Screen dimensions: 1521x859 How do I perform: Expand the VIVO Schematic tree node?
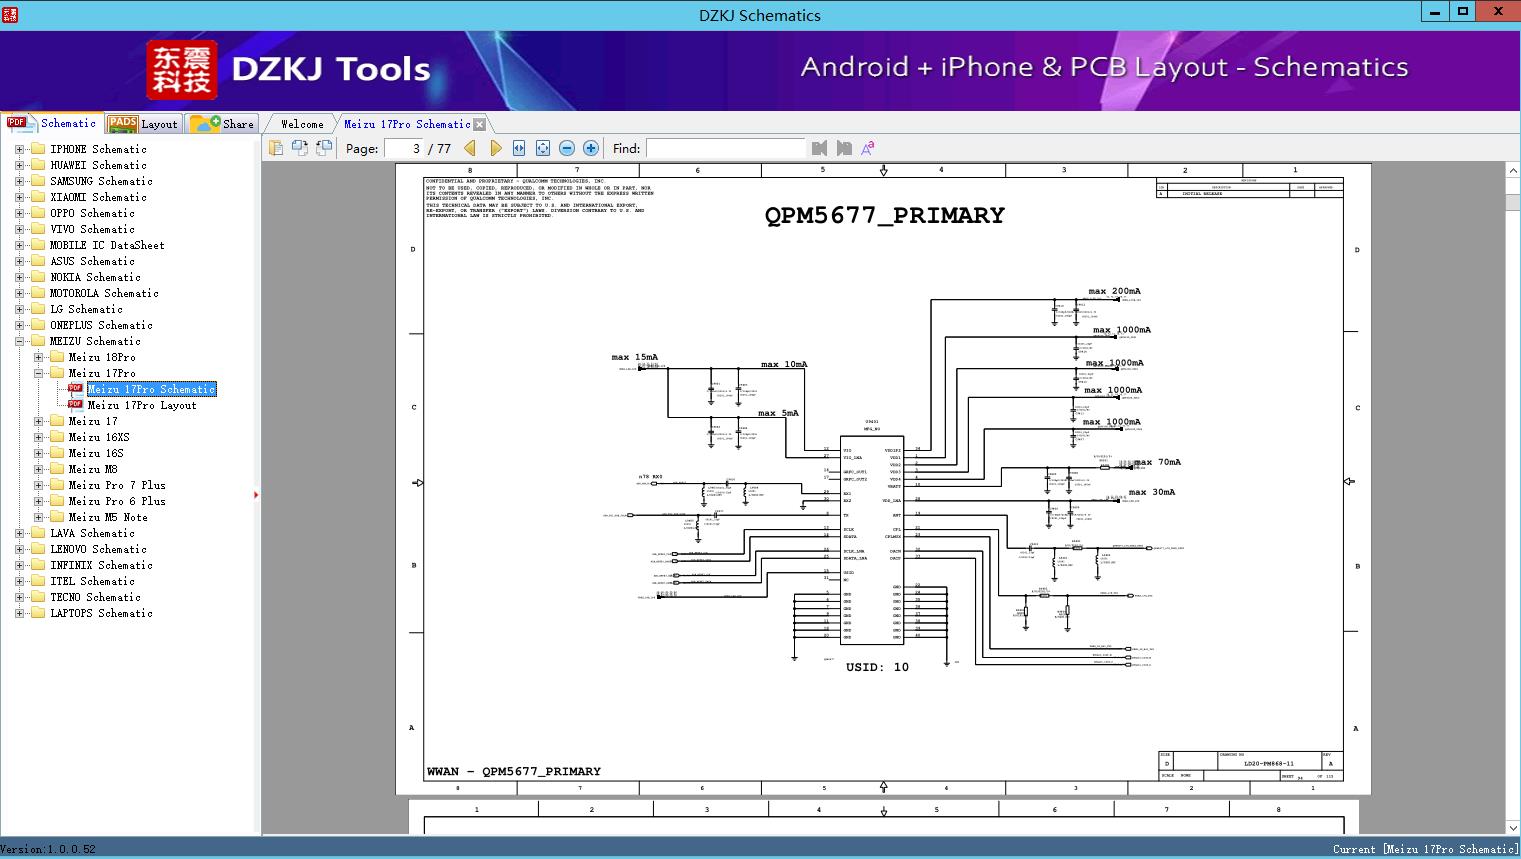(x=19, y=229)
